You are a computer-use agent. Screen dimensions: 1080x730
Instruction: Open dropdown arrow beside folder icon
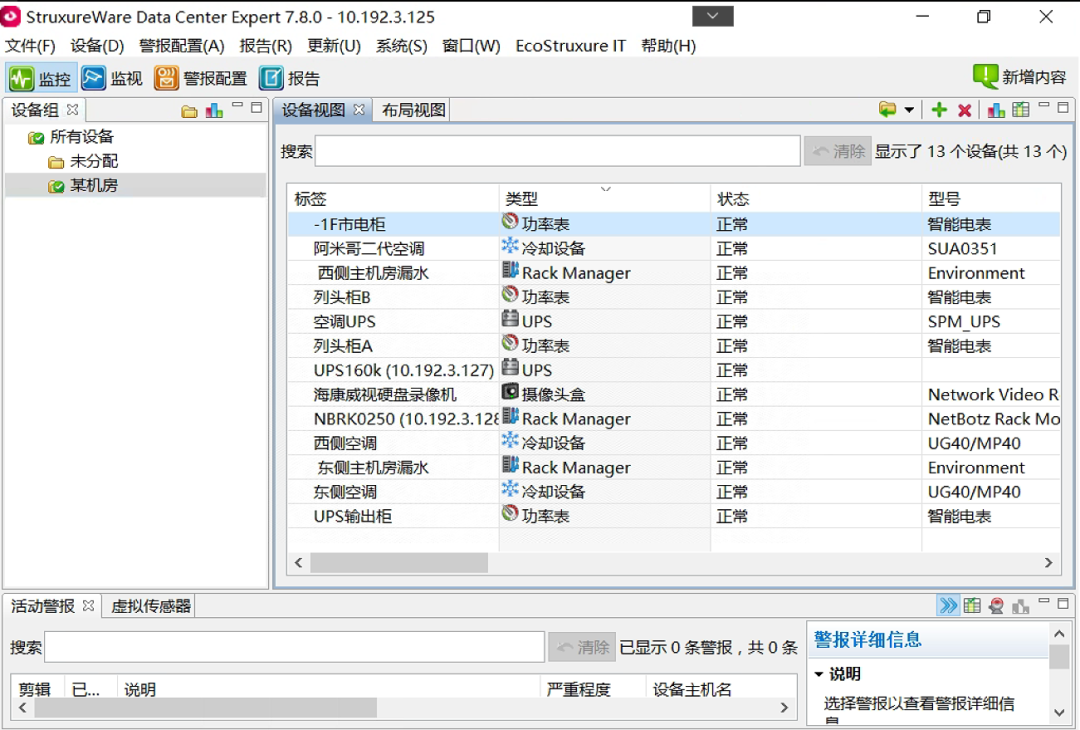pyautogui.click(x=909, y=110)
